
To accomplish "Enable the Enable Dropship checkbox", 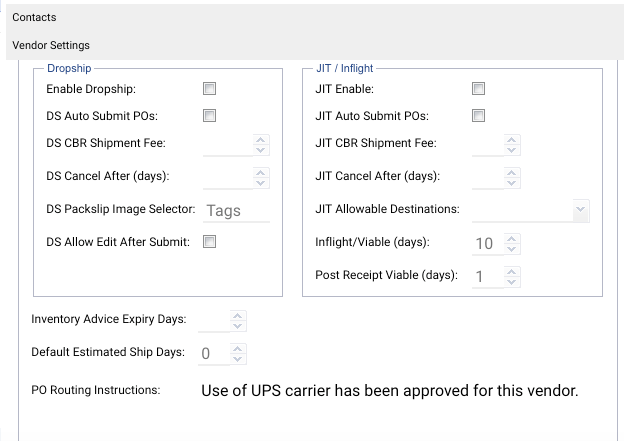I will coord(209,88).
